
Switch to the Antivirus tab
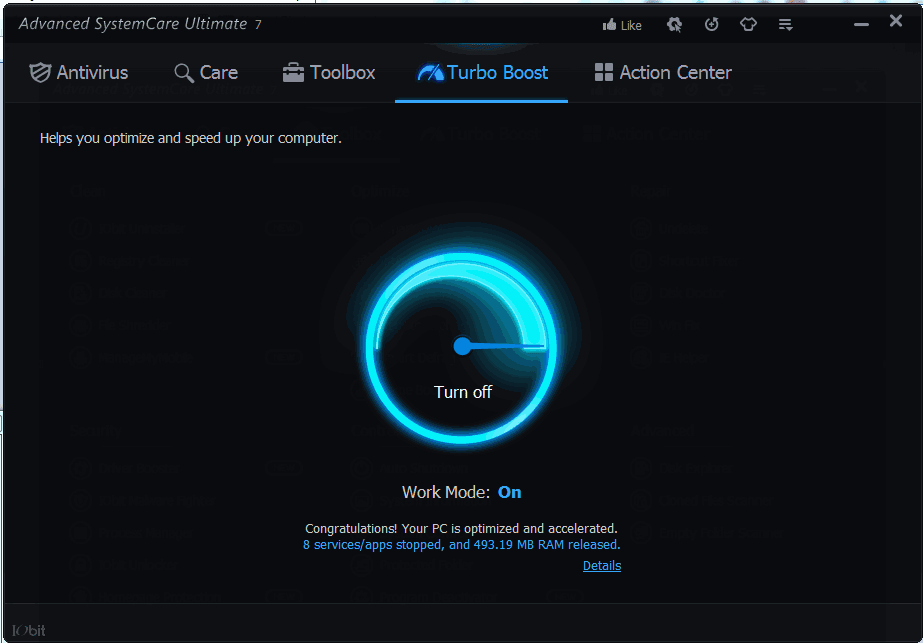pos(78,72)
